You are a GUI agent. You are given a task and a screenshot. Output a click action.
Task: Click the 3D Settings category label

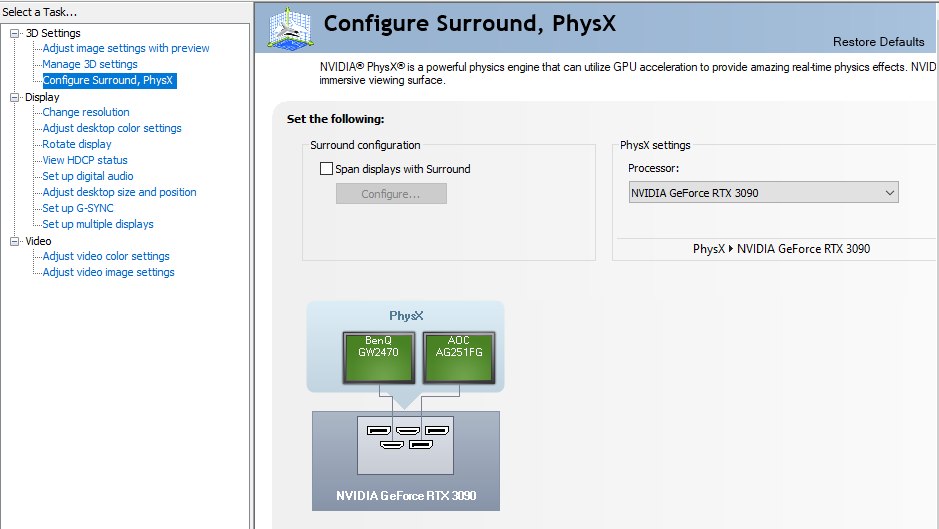pos(53,33)
